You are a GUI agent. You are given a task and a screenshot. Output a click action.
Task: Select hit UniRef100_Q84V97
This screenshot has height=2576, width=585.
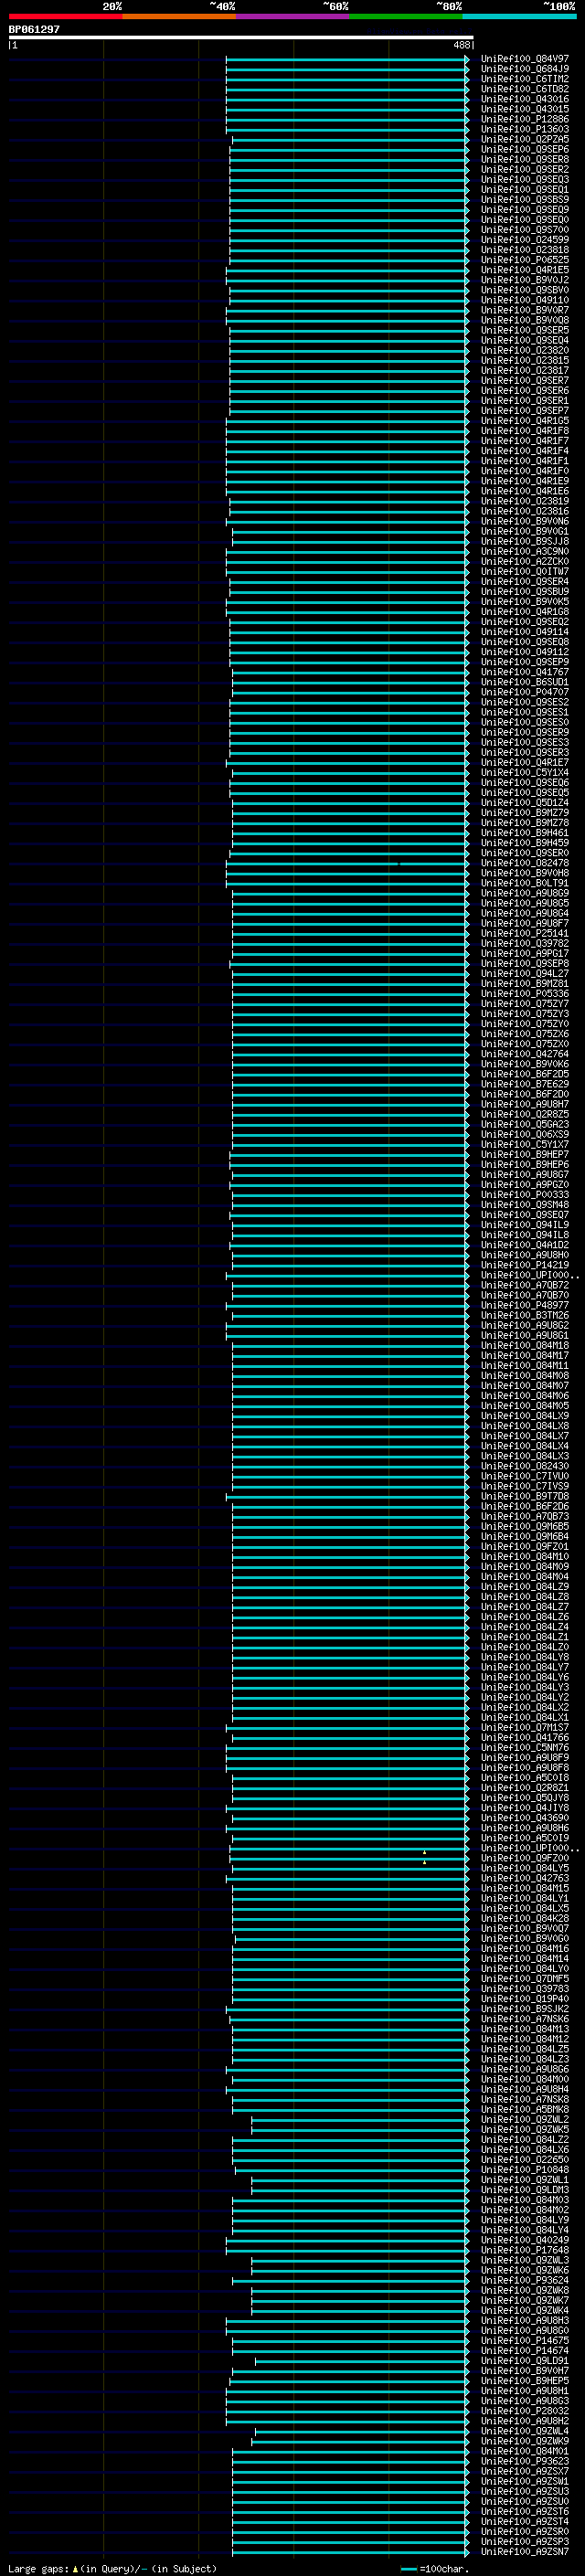[x=525, y=59]
